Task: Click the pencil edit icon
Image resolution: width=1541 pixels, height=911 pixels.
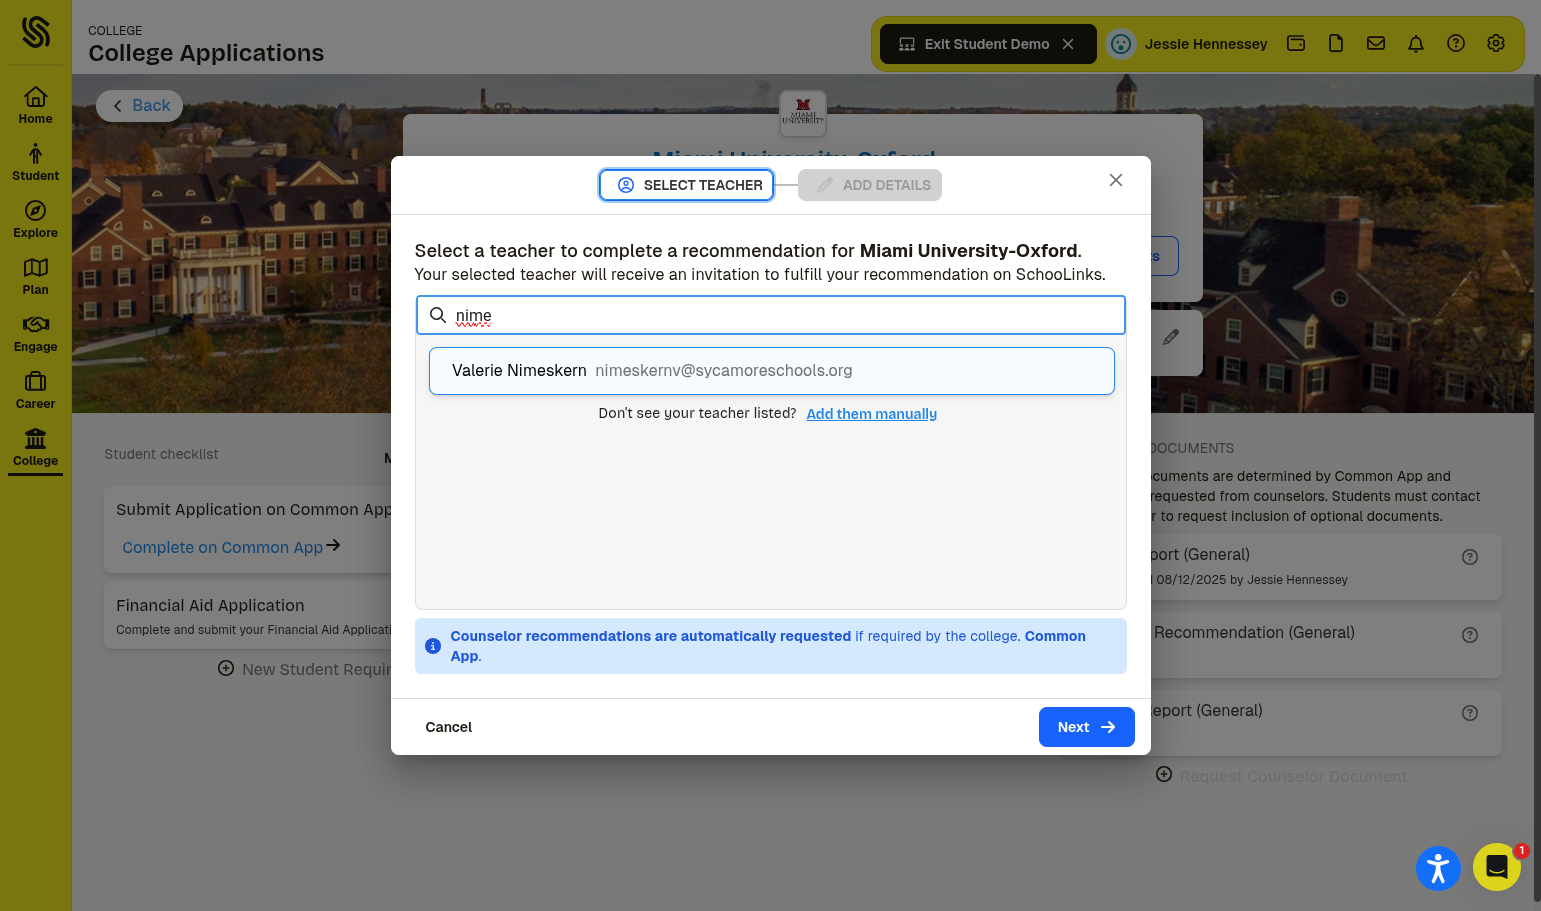Action: tap(1171, 337)
